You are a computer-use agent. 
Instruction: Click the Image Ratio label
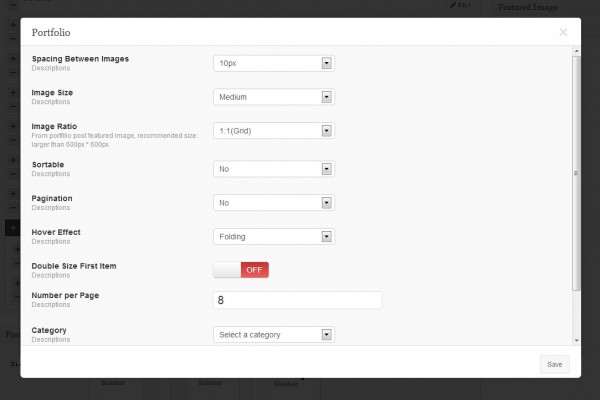click(54, 126)
